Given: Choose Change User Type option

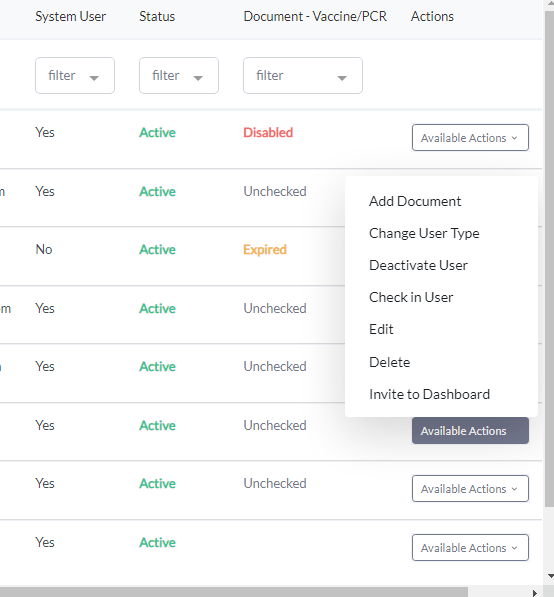Looking at the screenshot, I should point(424,233).
